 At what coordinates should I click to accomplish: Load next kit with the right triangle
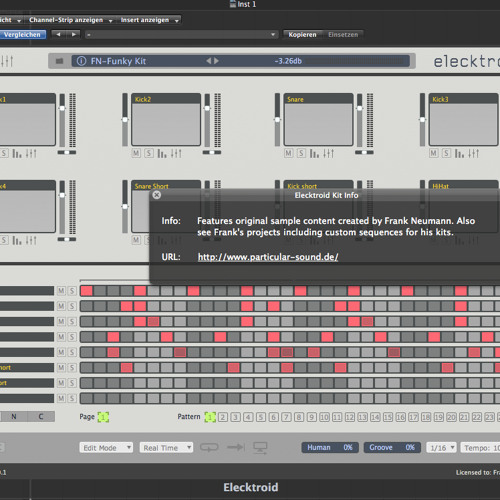tap(216, 61)
